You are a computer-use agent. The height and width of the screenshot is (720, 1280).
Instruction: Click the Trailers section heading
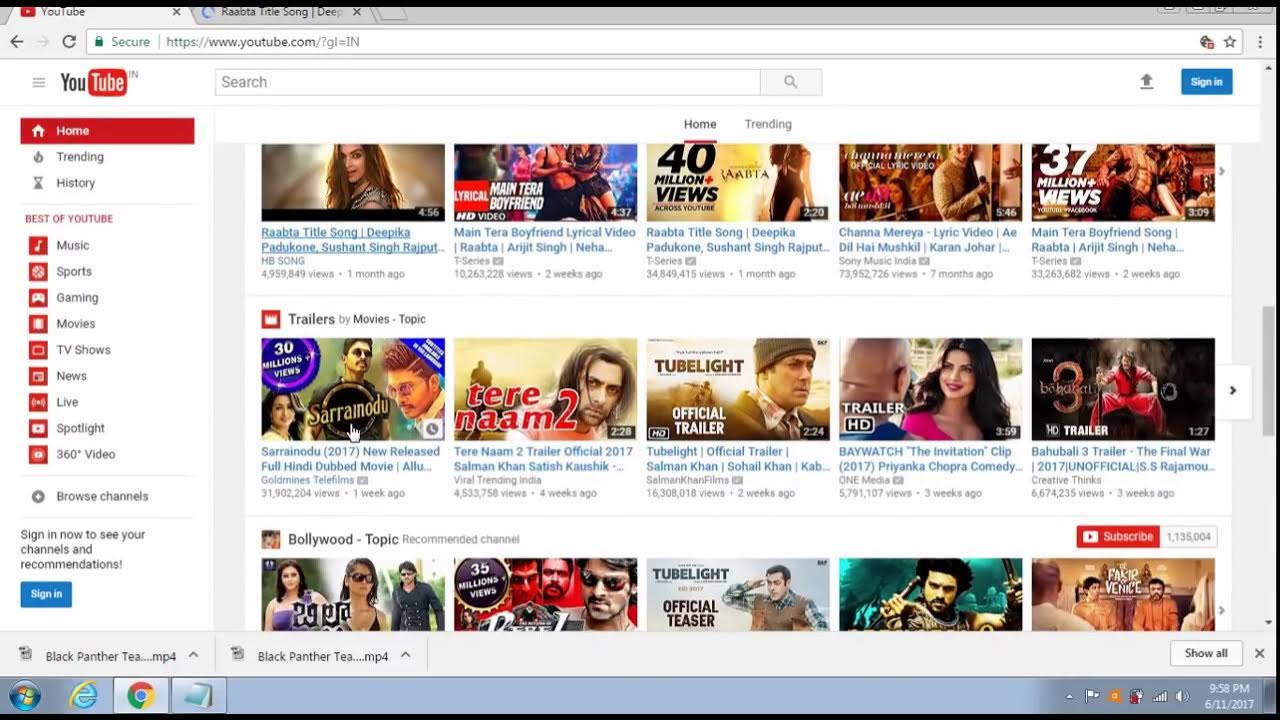[x=311, y=319]
